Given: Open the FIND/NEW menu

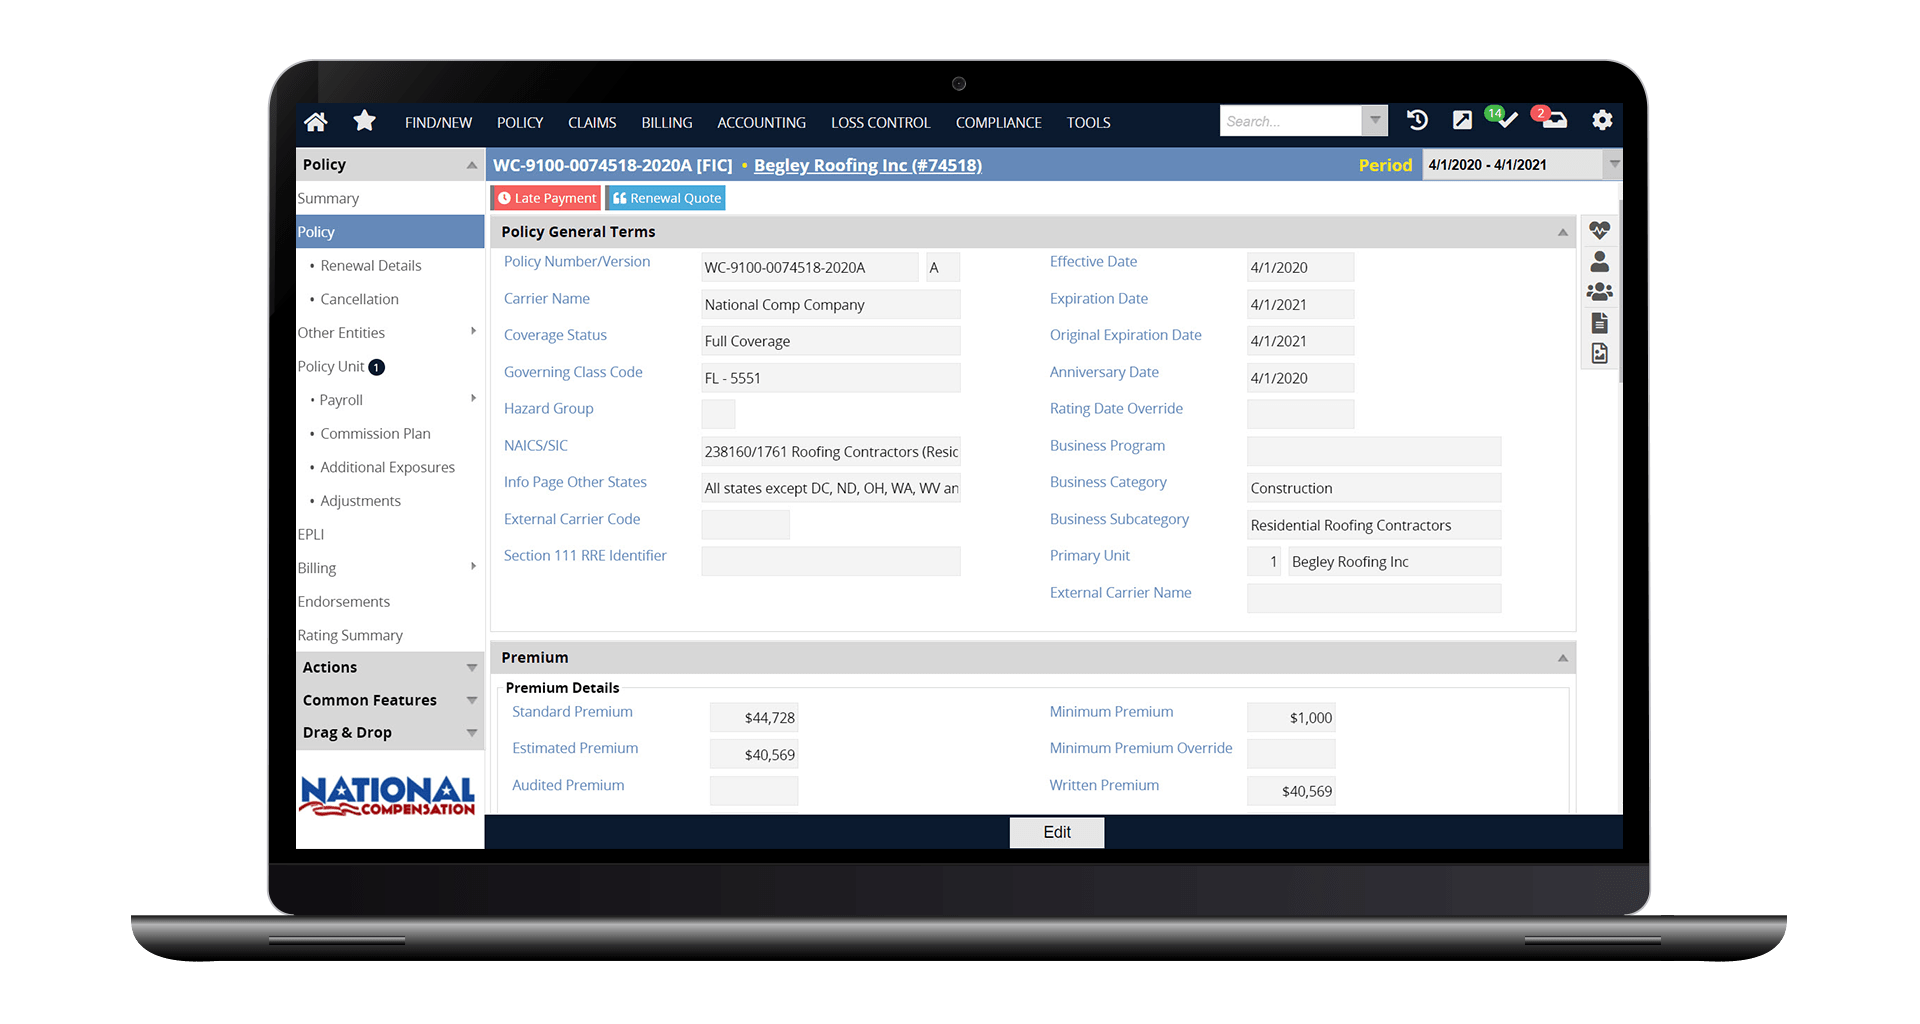Looking at the screenshot, I should [x=438, y=122].
